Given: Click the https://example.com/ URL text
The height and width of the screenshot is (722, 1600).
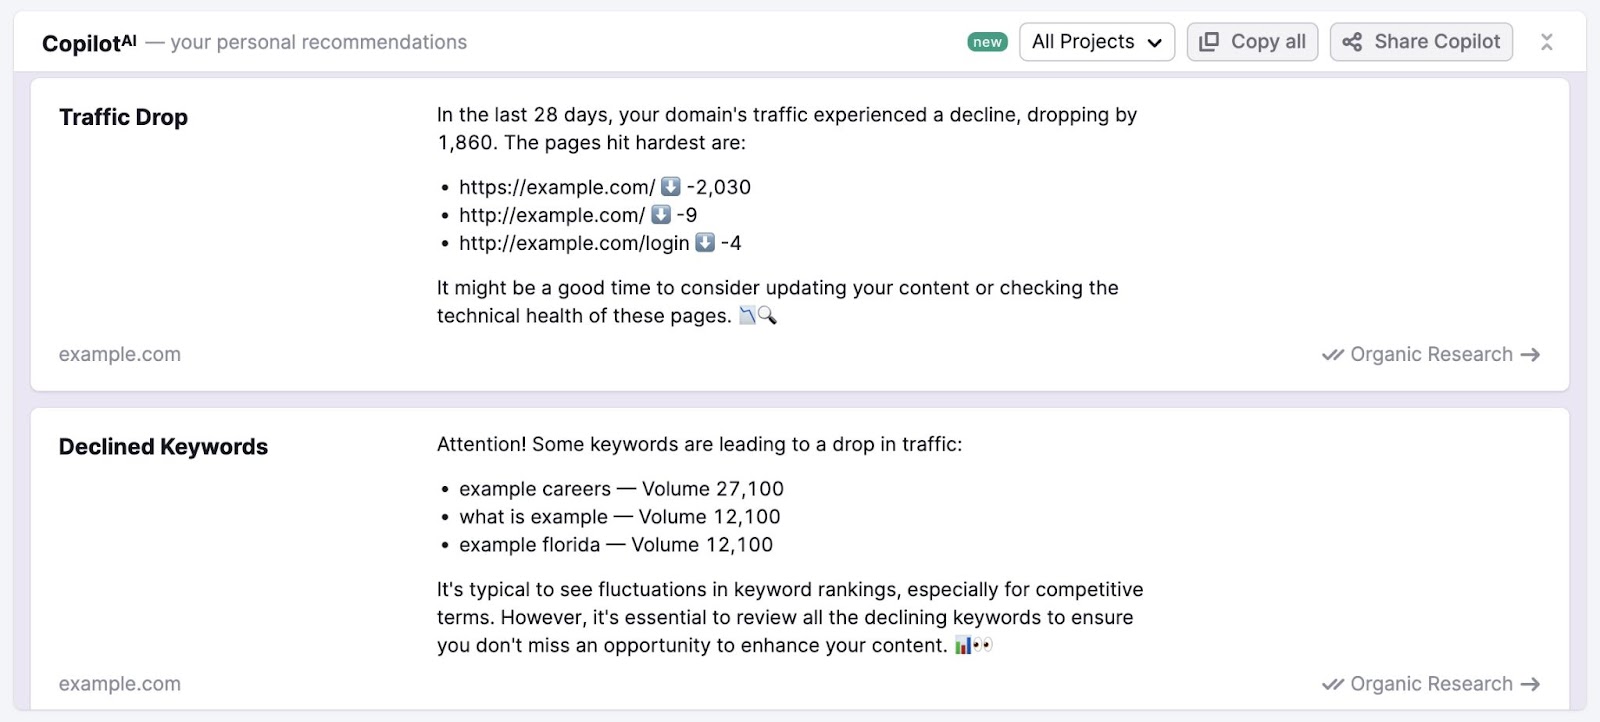Looking at the screenshot, I should pos(557,187).
